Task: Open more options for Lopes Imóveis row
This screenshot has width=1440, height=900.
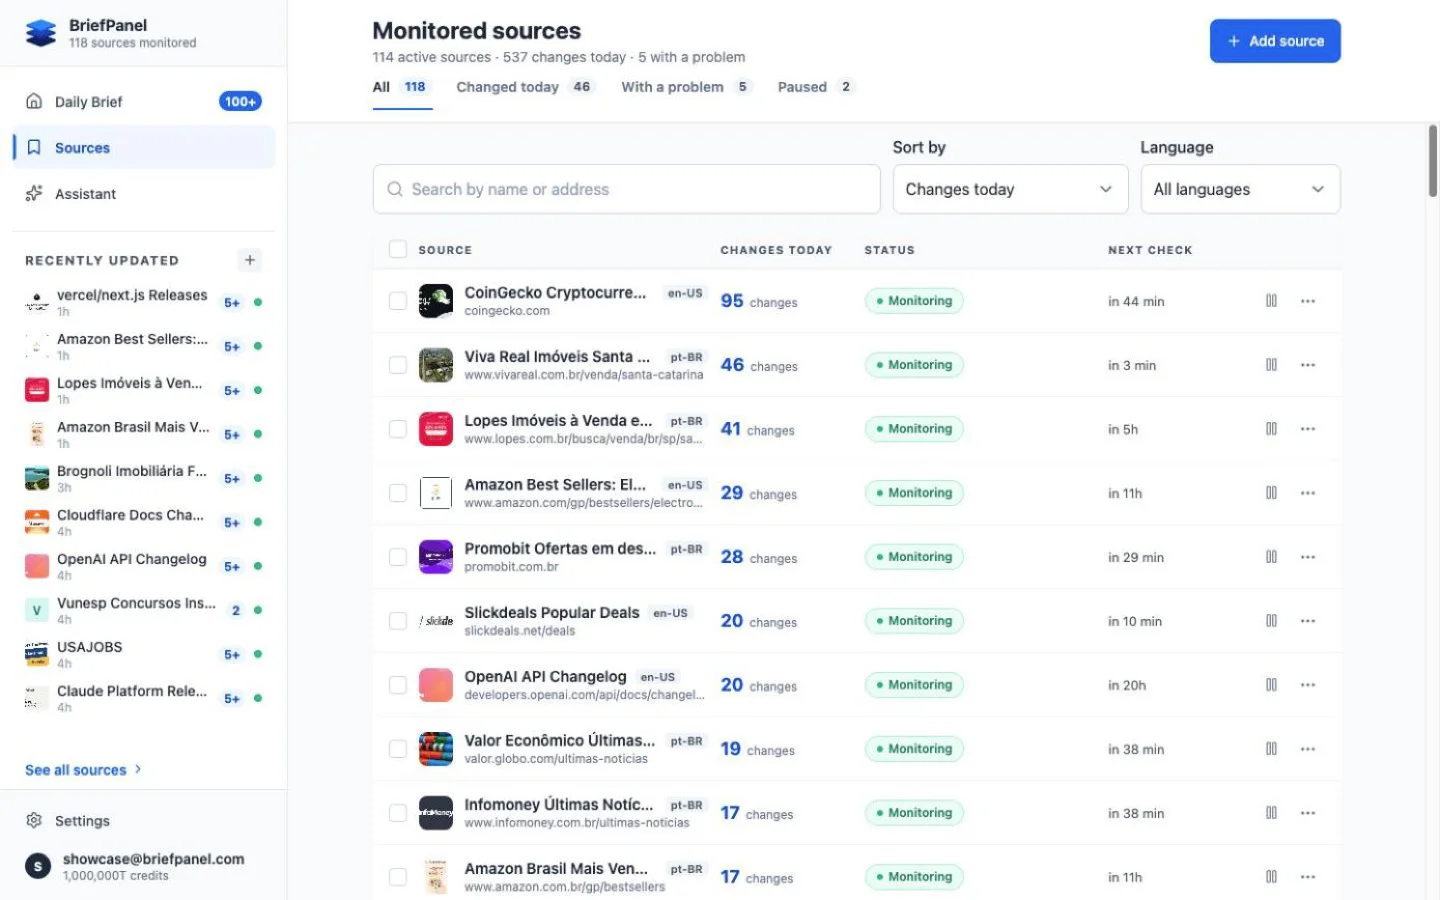Action: coord(1308,429)
